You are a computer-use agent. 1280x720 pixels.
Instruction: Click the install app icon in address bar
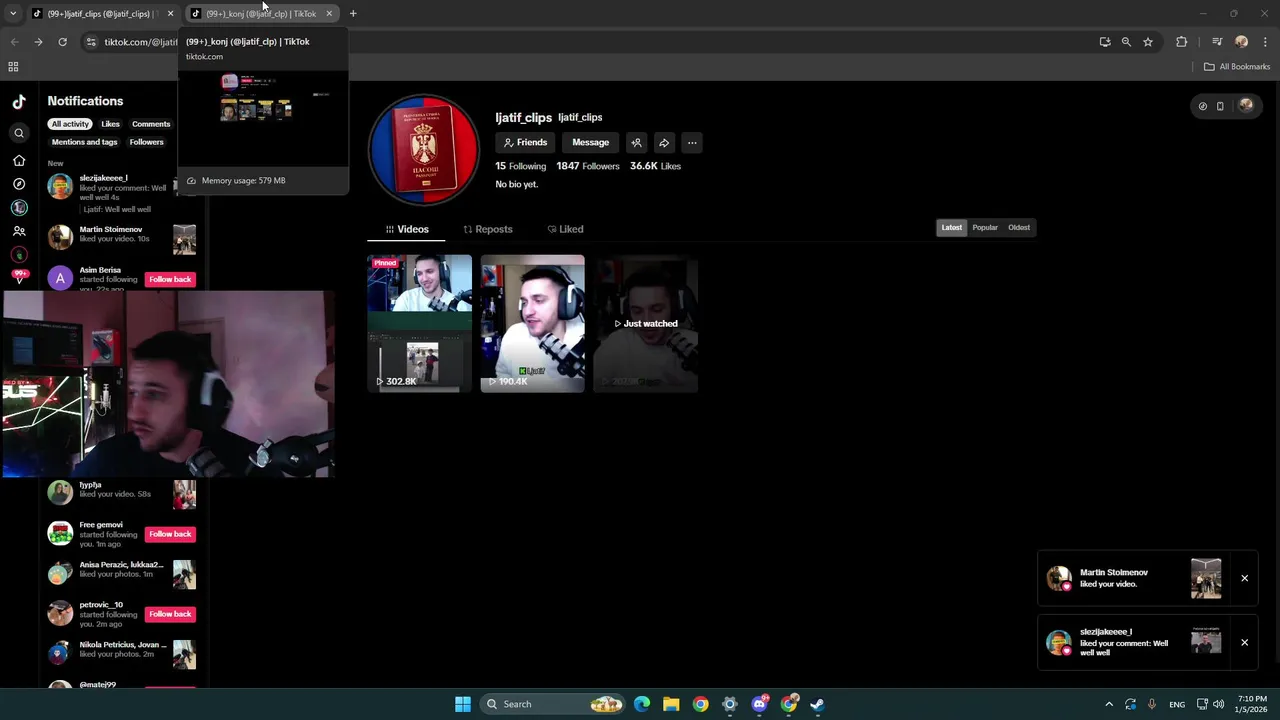point(1105,42)
